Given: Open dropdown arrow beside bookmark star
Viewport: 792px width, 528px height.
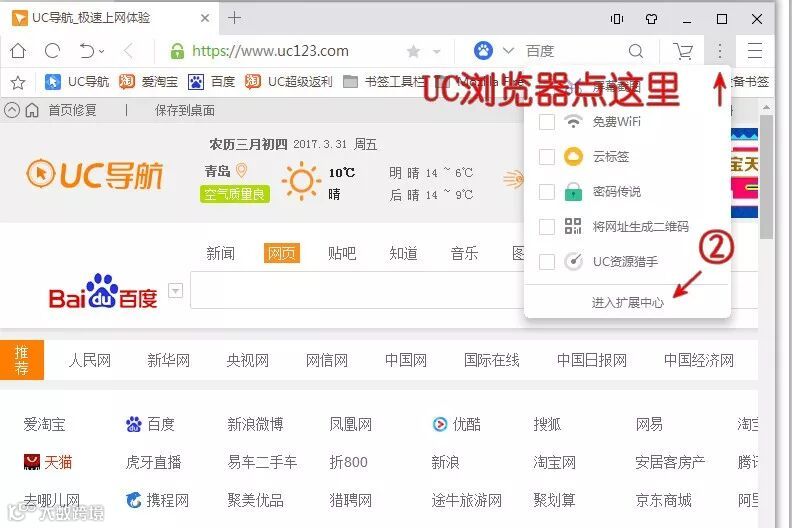Looking at the screenshot, I should pos(437,51).
